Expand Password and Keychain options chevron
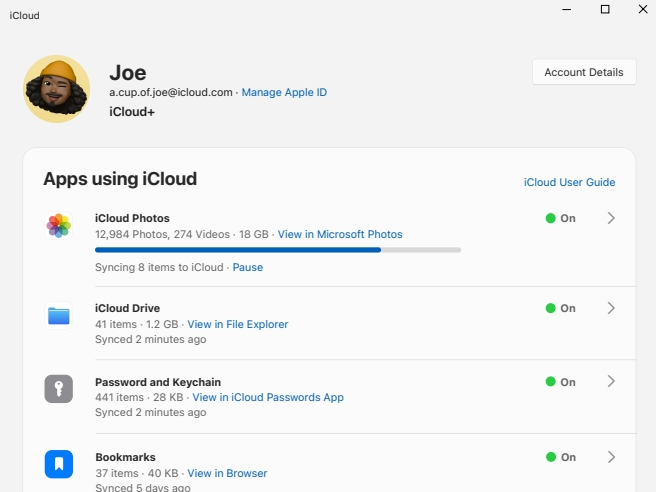 pos(611,381)
